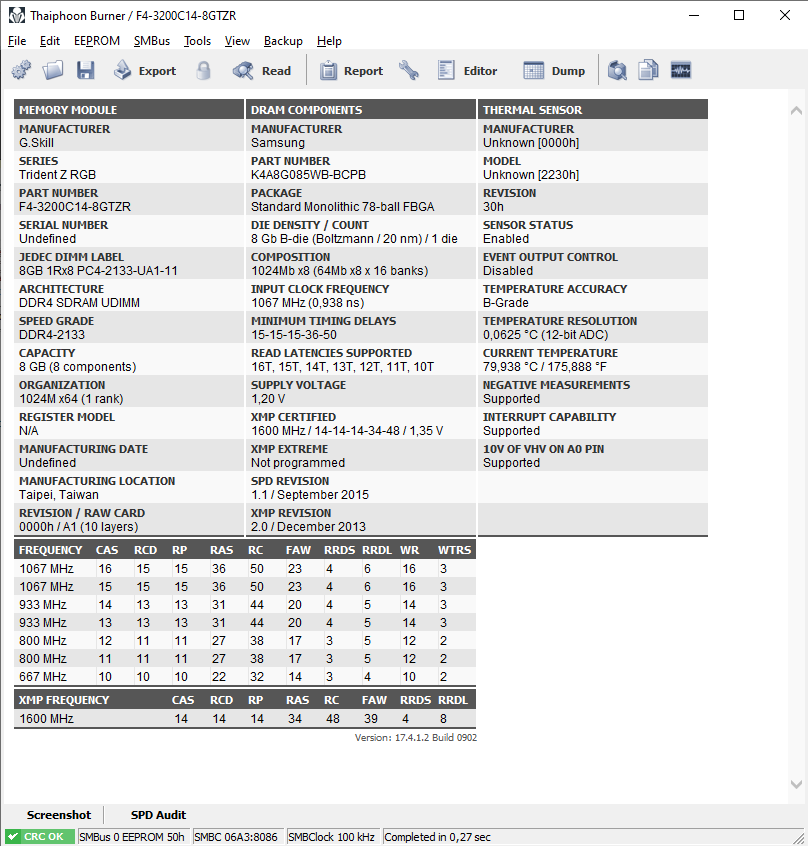The height and width of the screenshot is (846, 808).
Task: Click the B-Grade temperature accuracy value
Action: pyautogui.click(x=506, y=303)
